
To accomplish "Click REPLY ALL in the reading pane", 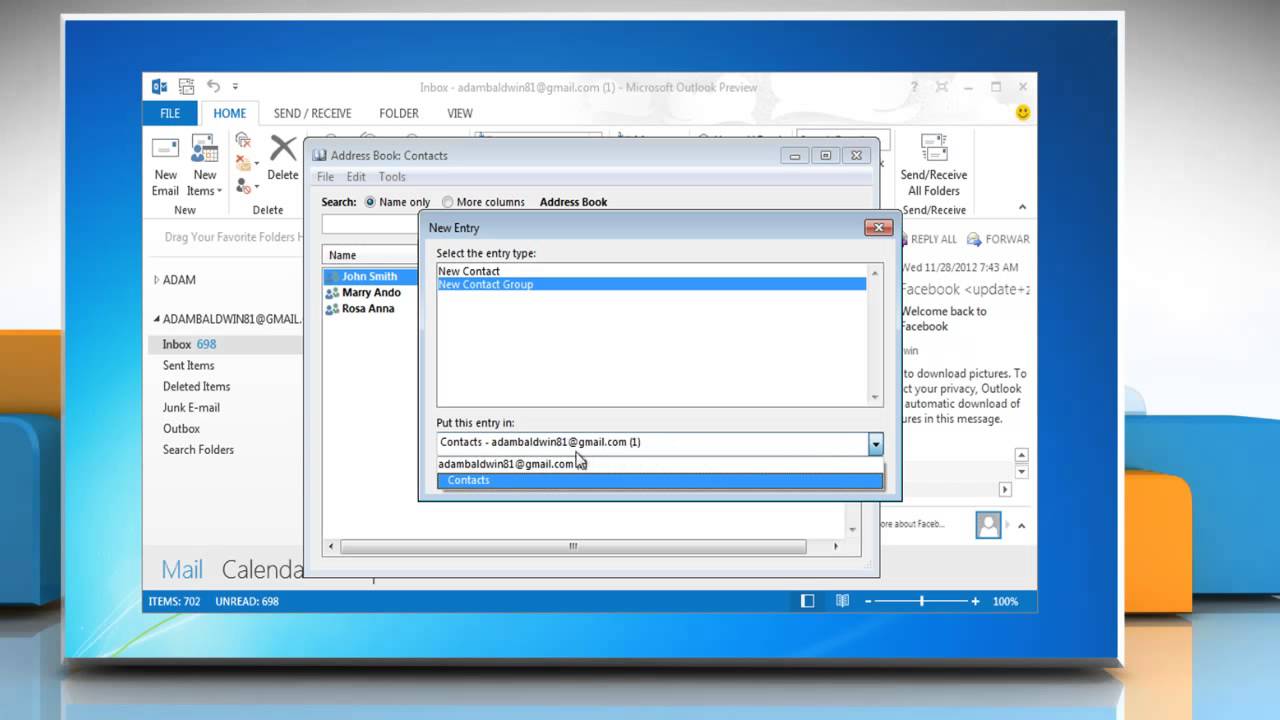I will (928, 239).
